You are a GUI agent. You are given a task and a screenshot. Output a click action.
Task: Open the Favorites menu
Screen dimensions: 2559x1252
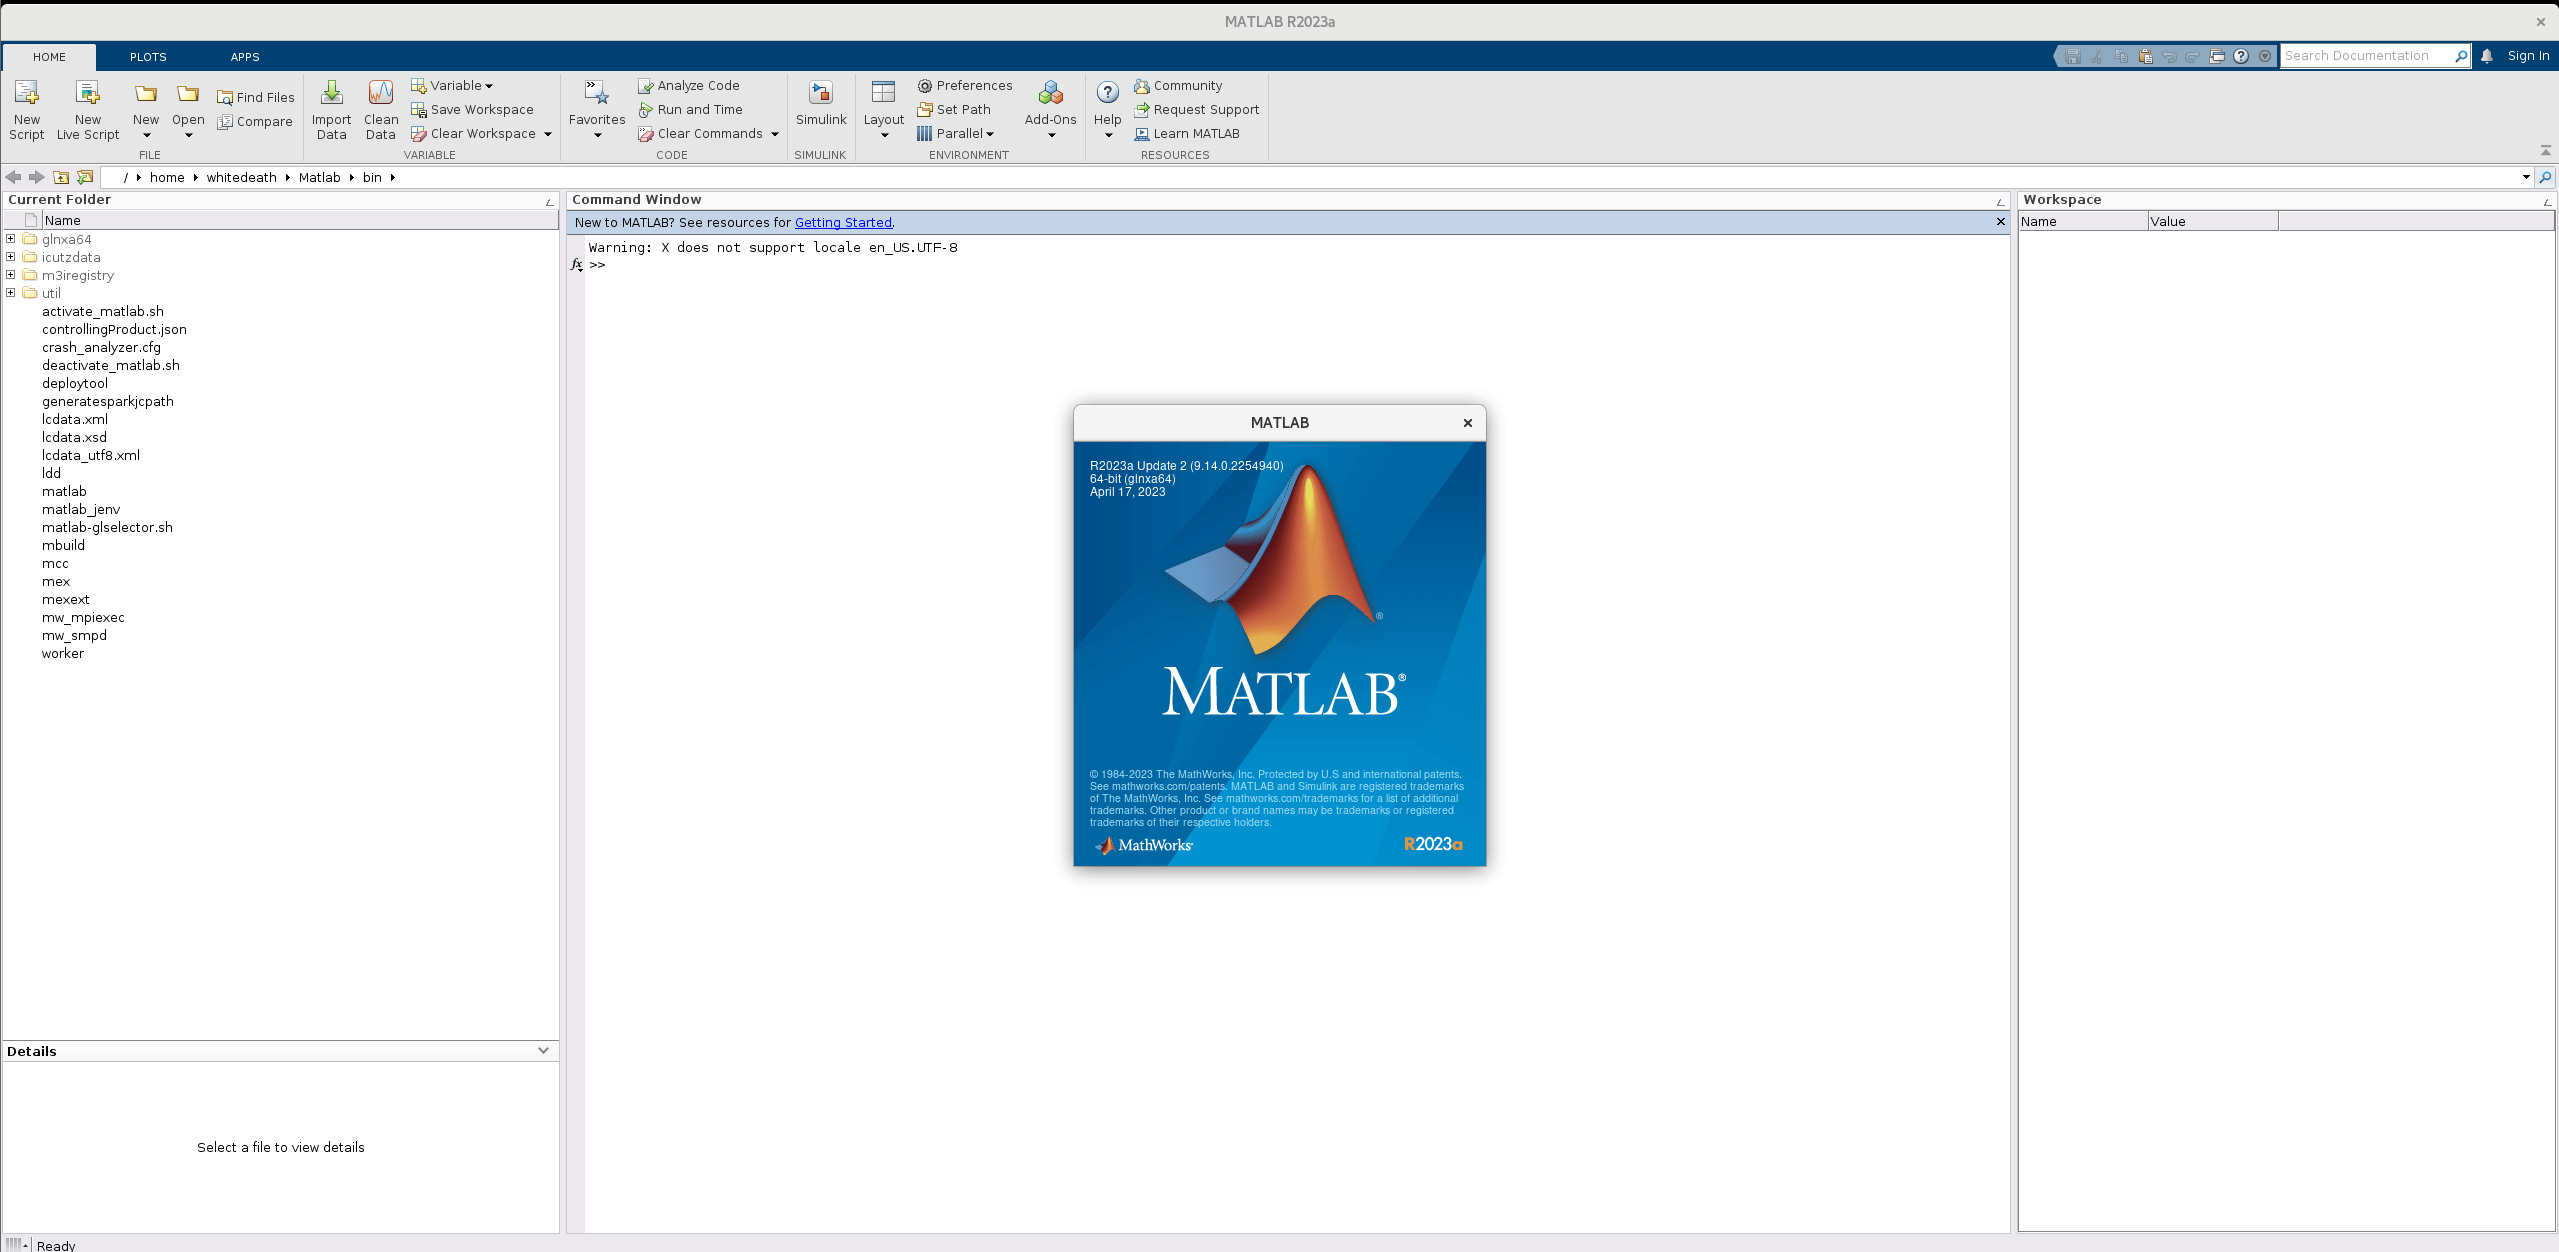click(x=597, y=110)
